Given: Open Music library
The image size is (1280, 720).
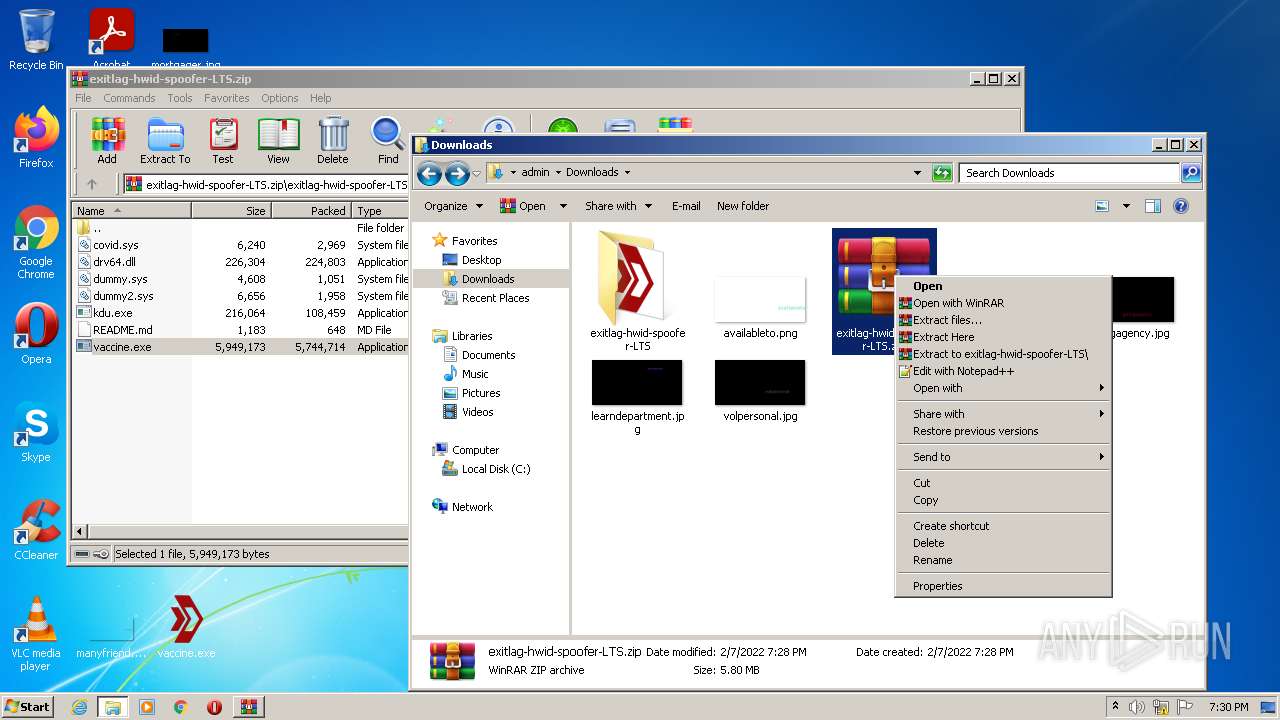Looking at the screenshot, I should pyautogui.click(x=475, y=374).
